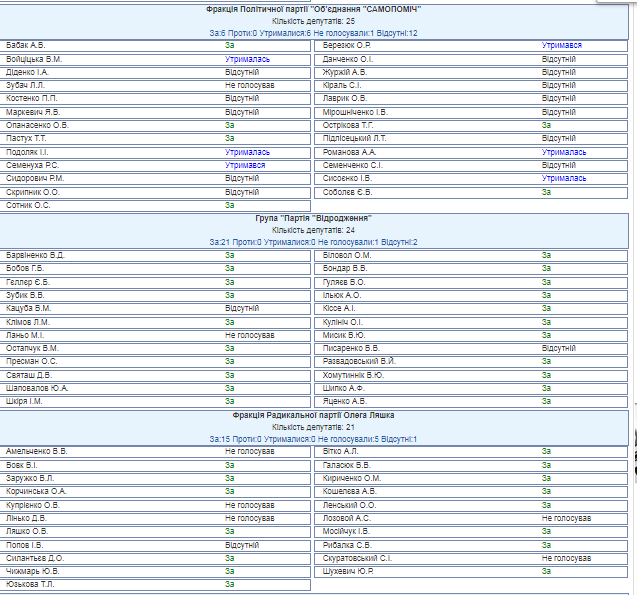This screenshot has height=595, width=637.
Task: Select the name Діденко І.А.
Action: 27,72
